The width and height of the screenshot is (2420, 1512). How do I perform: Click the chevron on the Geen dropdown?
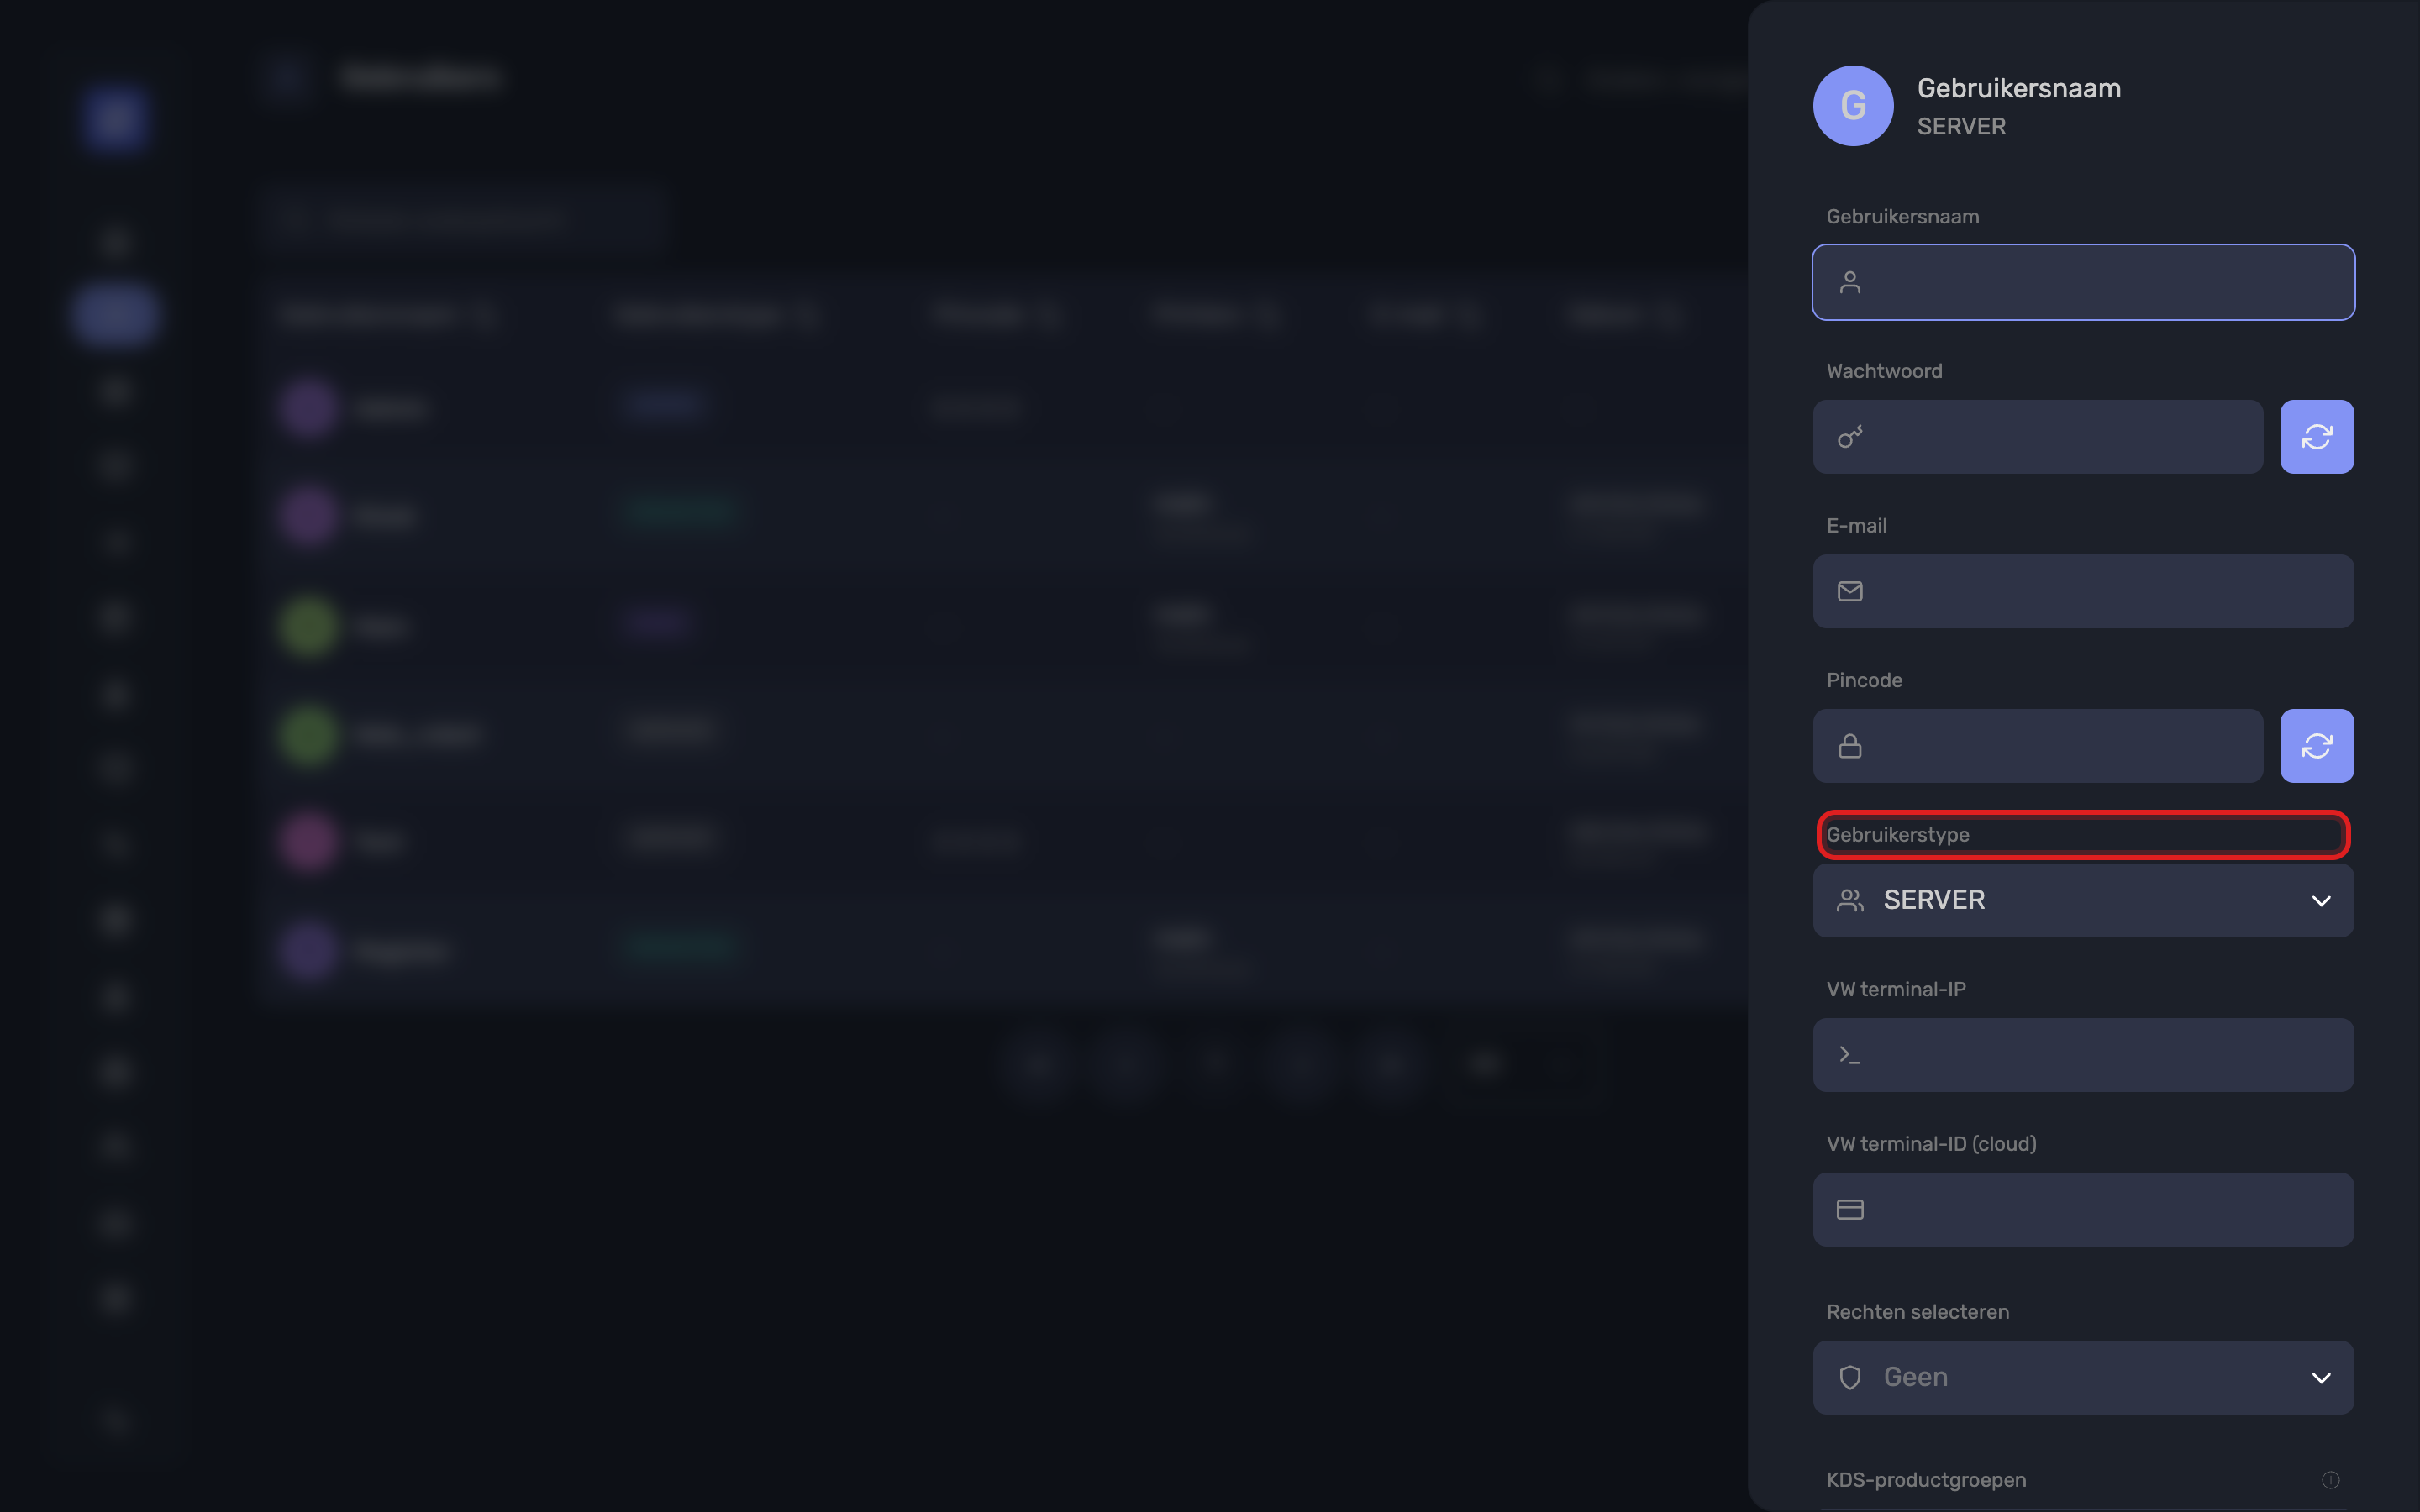point(2321,1378)
